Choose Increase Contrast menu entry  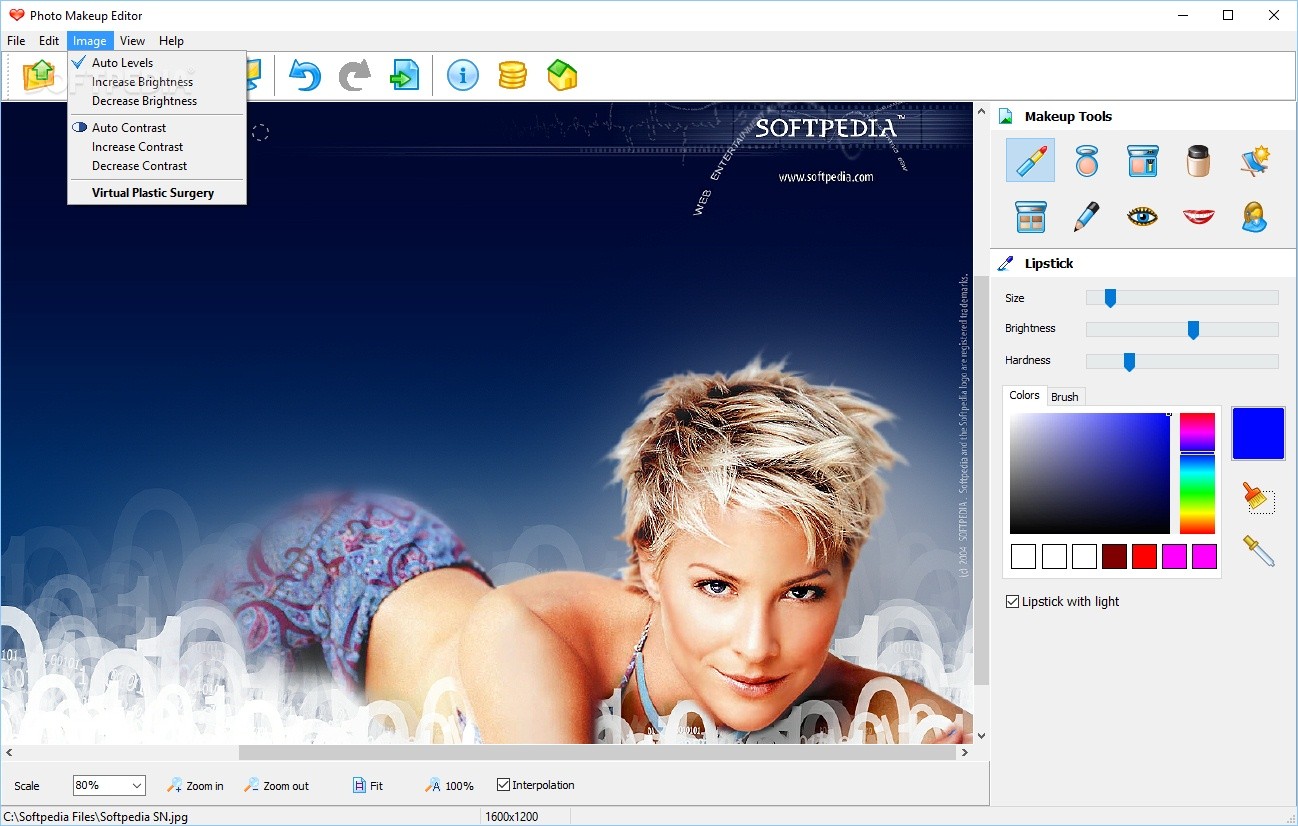[156, 147]
